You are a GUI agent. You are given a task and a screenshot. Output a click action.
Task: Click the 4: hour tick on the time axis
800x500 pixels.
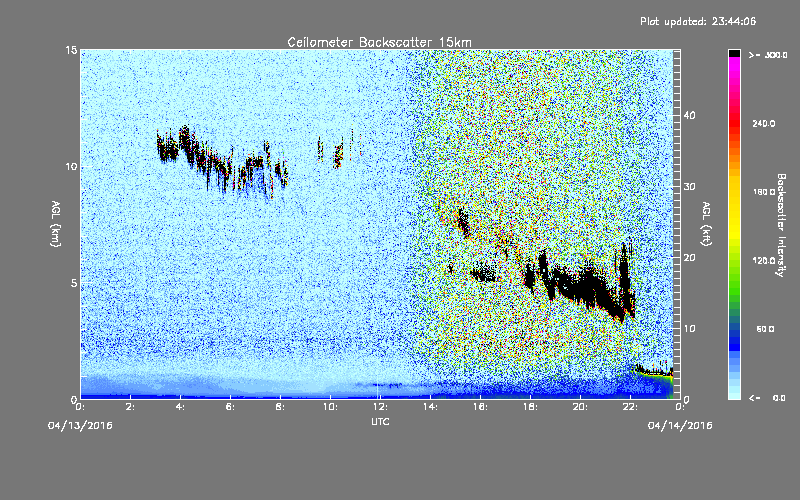180,407
